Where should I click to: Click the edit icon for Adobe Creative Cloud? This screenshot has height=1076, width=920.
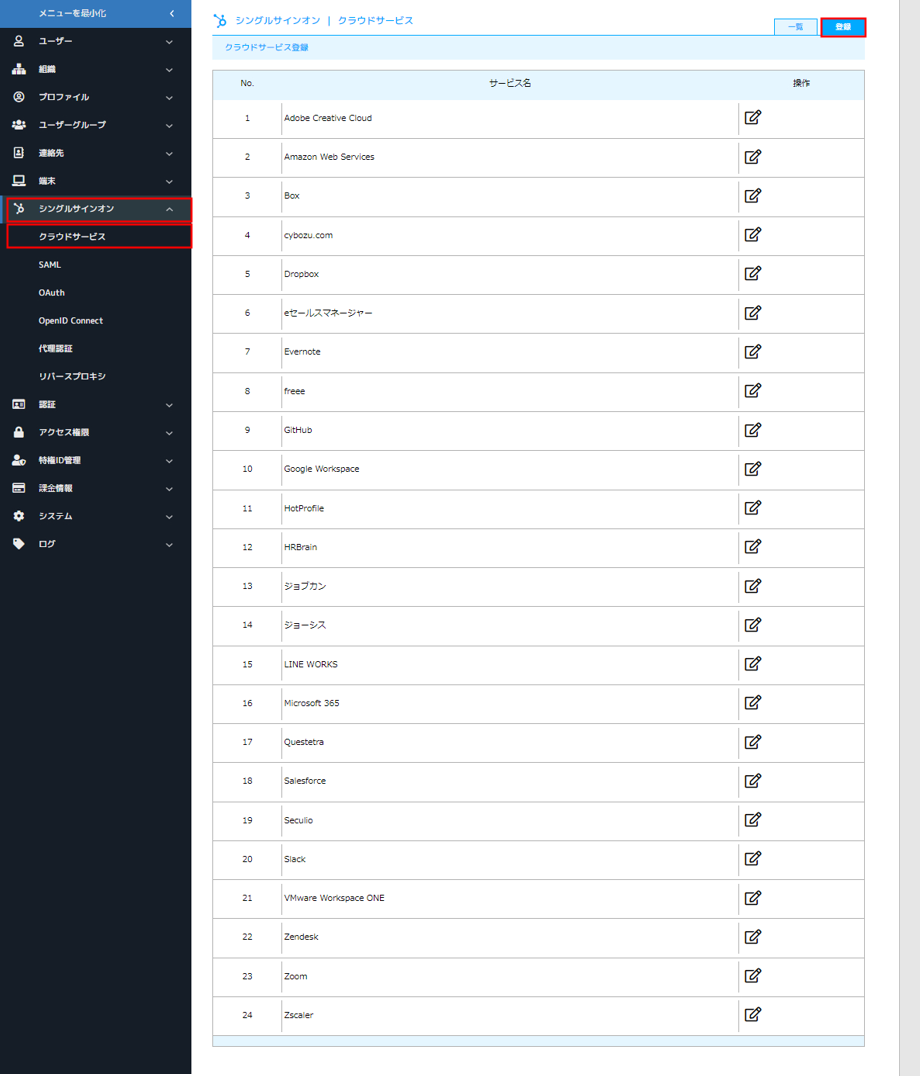[x=753, y=118]
